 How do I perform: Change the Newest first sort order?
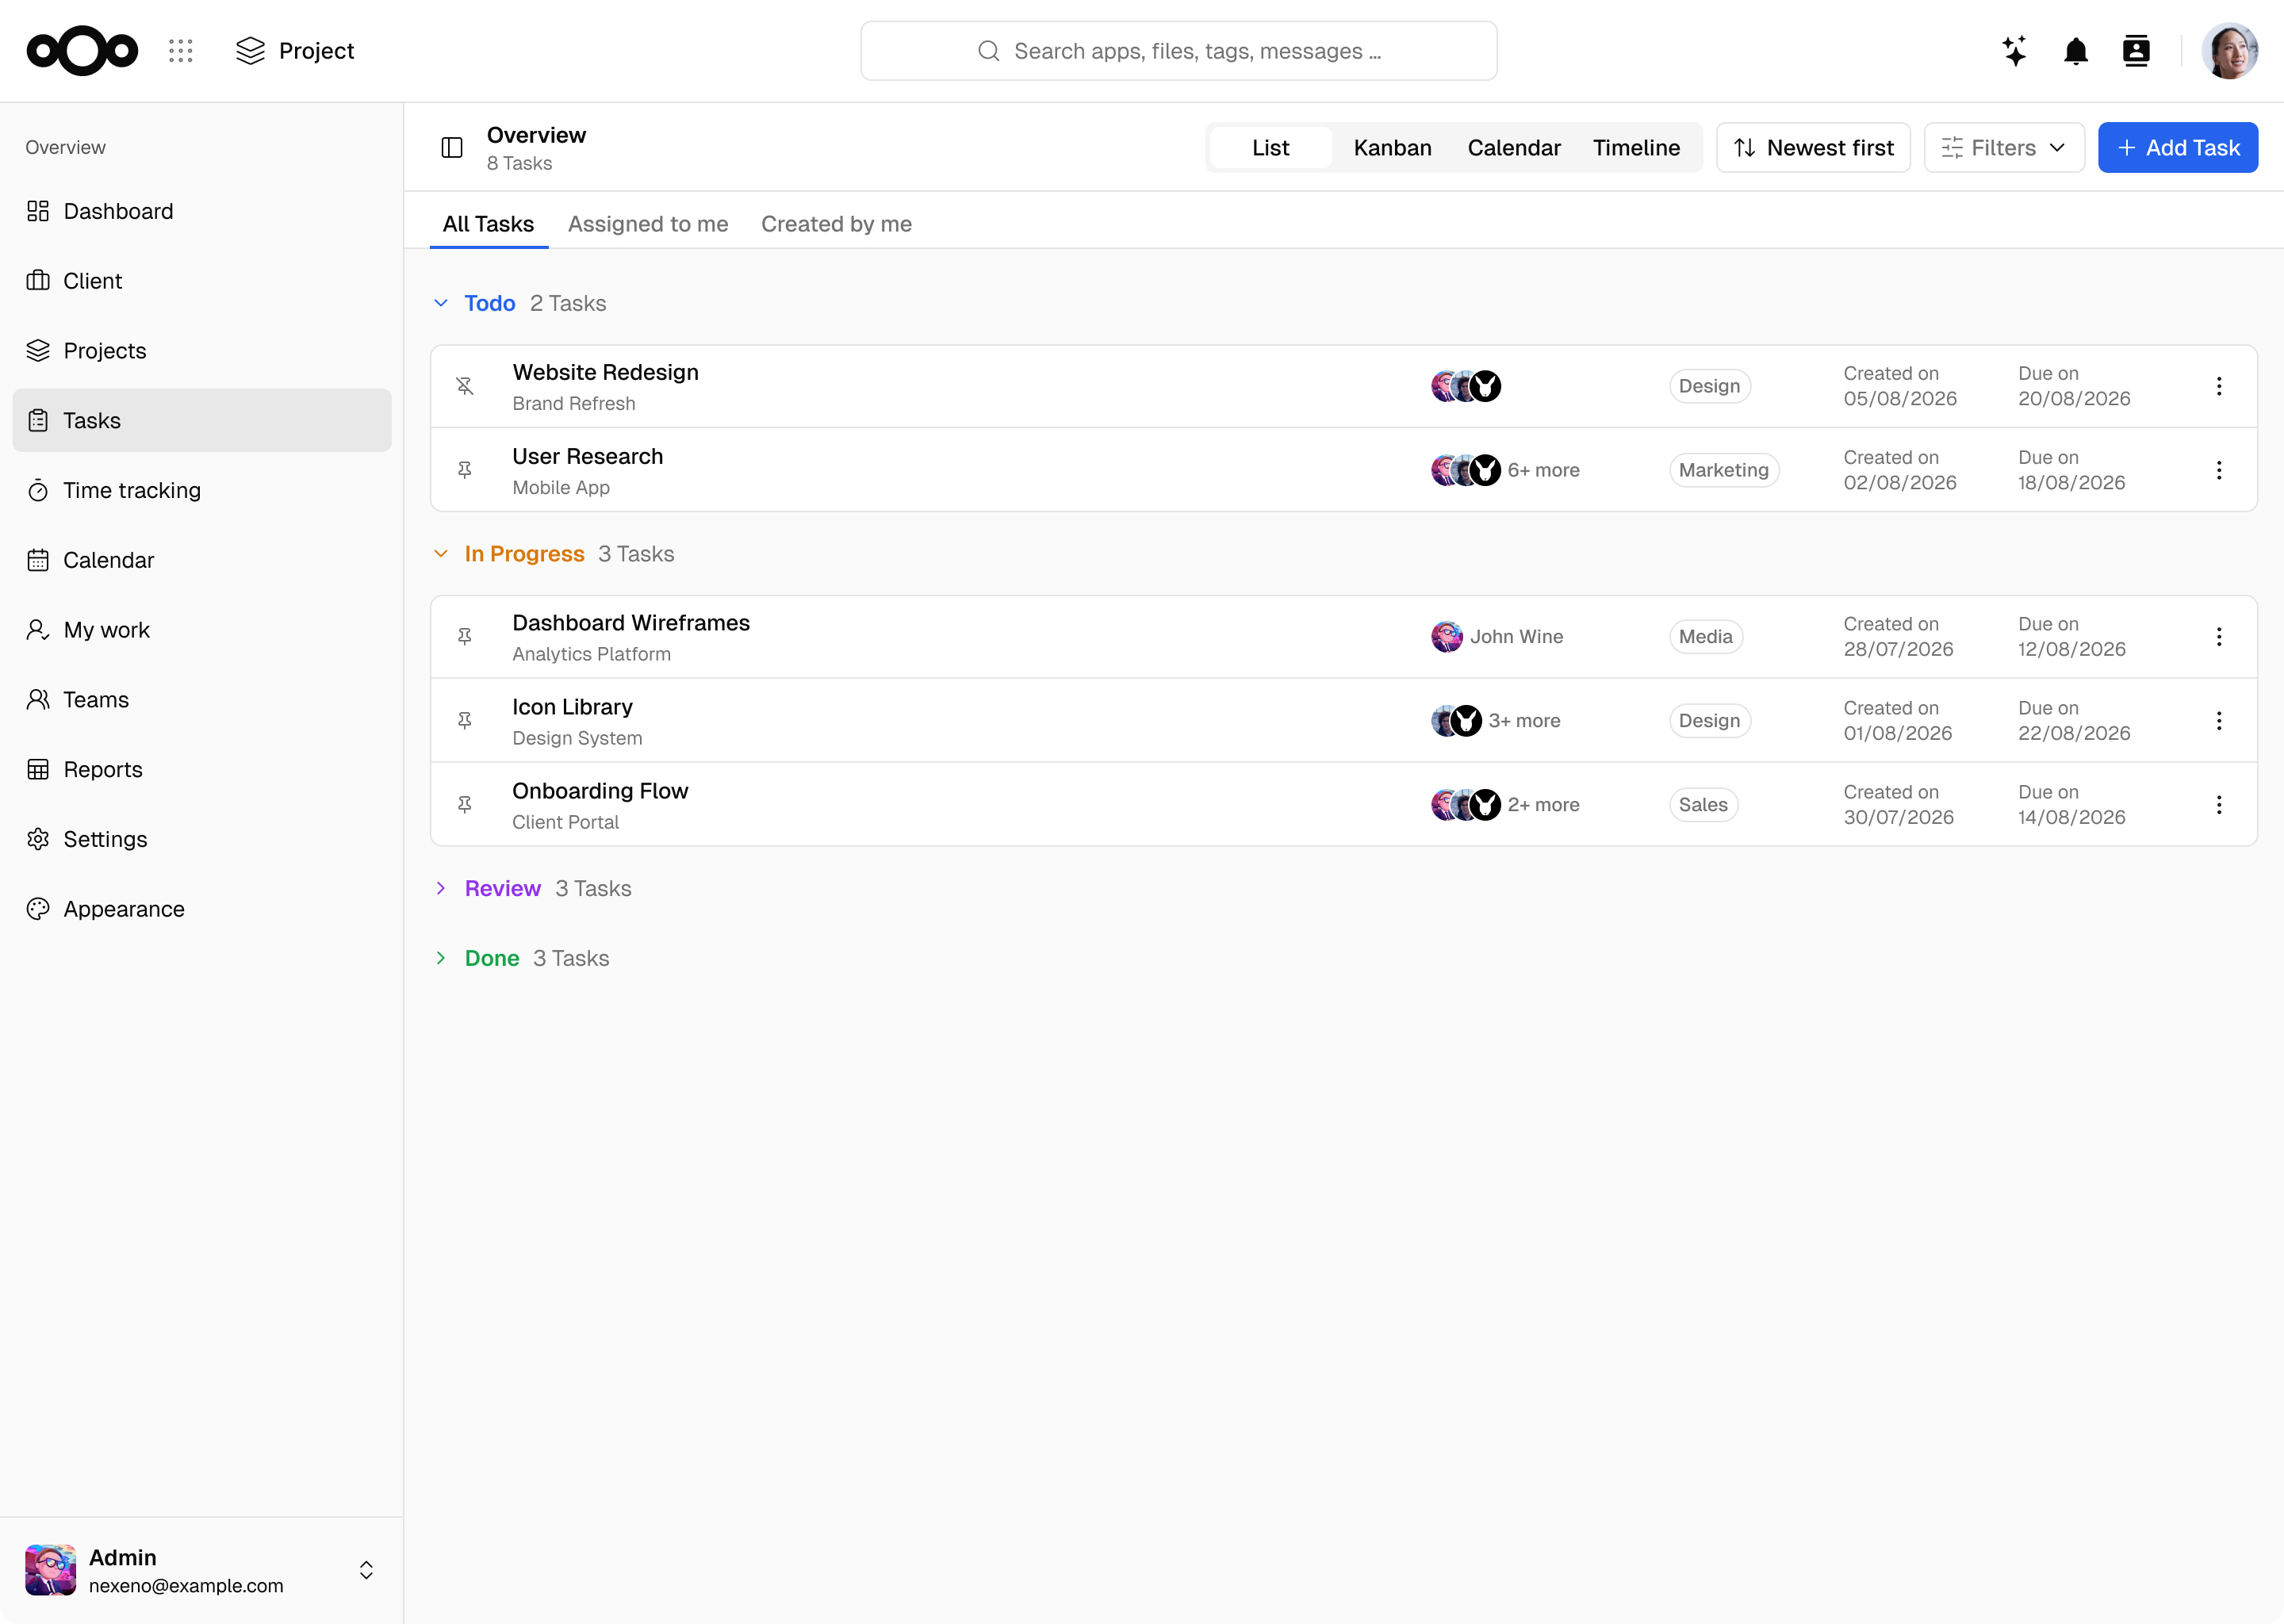[x=1813, y=148]
